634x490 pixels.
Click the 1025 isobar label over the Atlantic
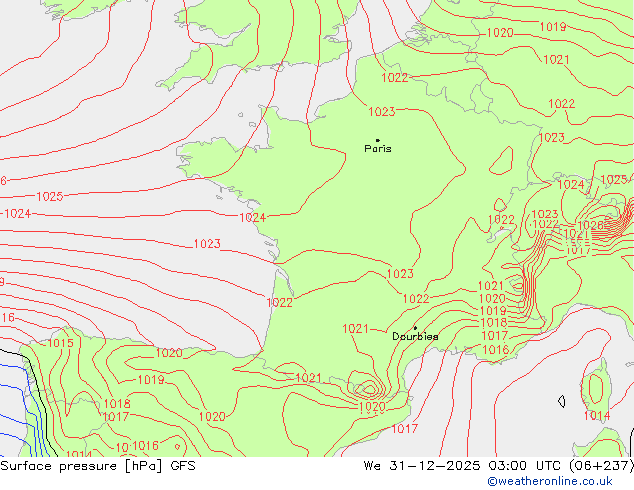(x=50, y=196)
